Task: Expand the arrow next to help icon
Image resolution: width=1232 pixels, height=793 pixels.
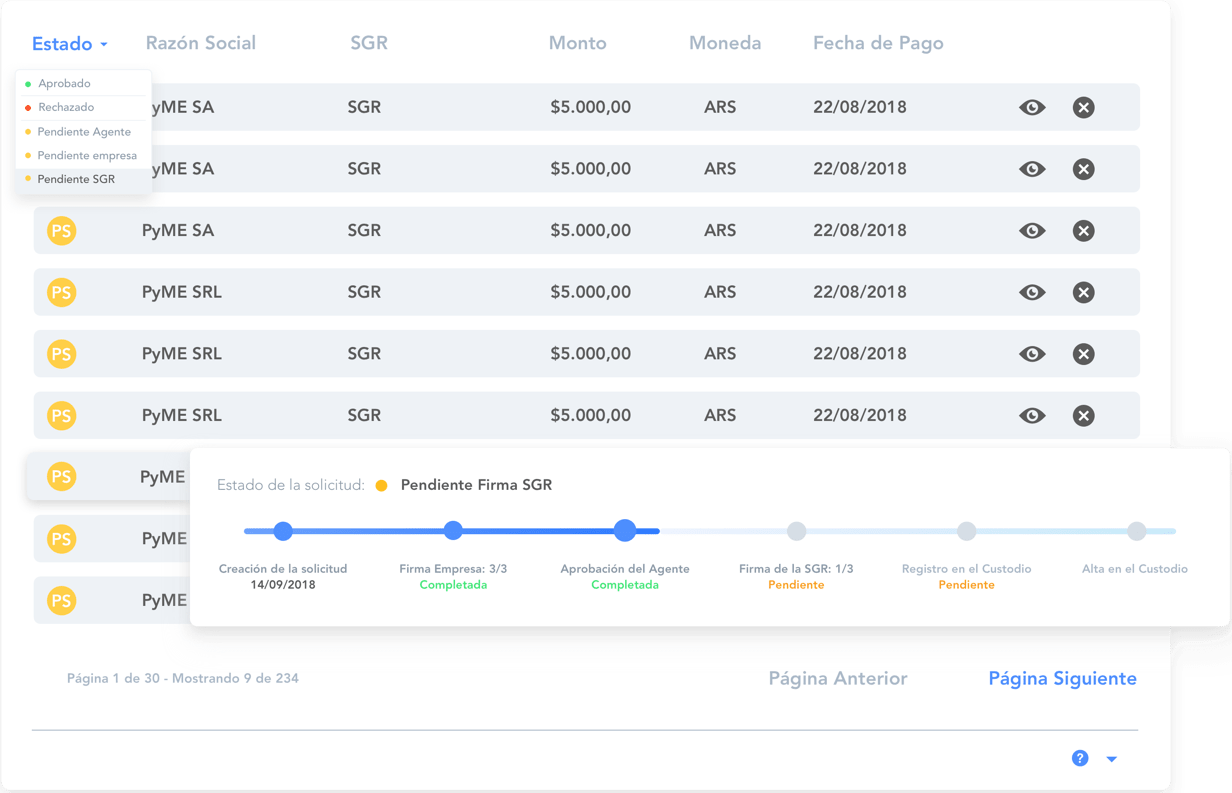Action: pos(1111,759)
